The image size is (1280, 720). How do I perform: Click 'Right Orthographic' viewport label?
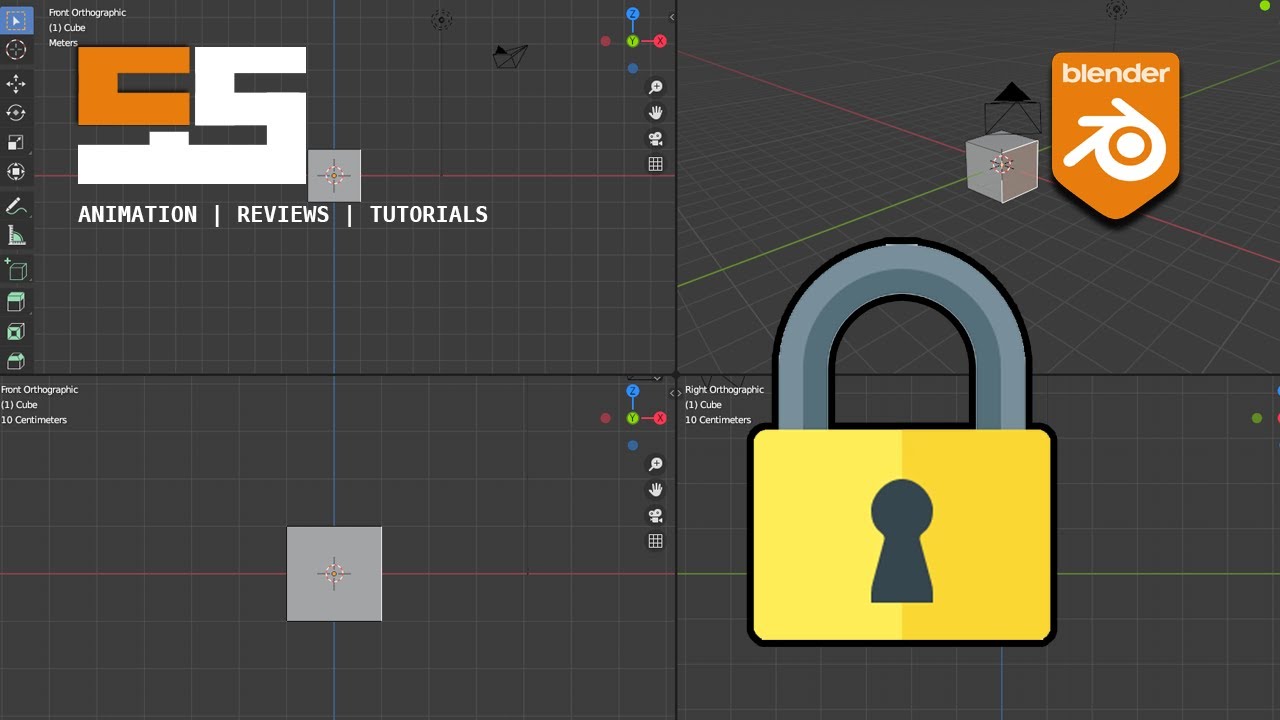click(724, 390)
